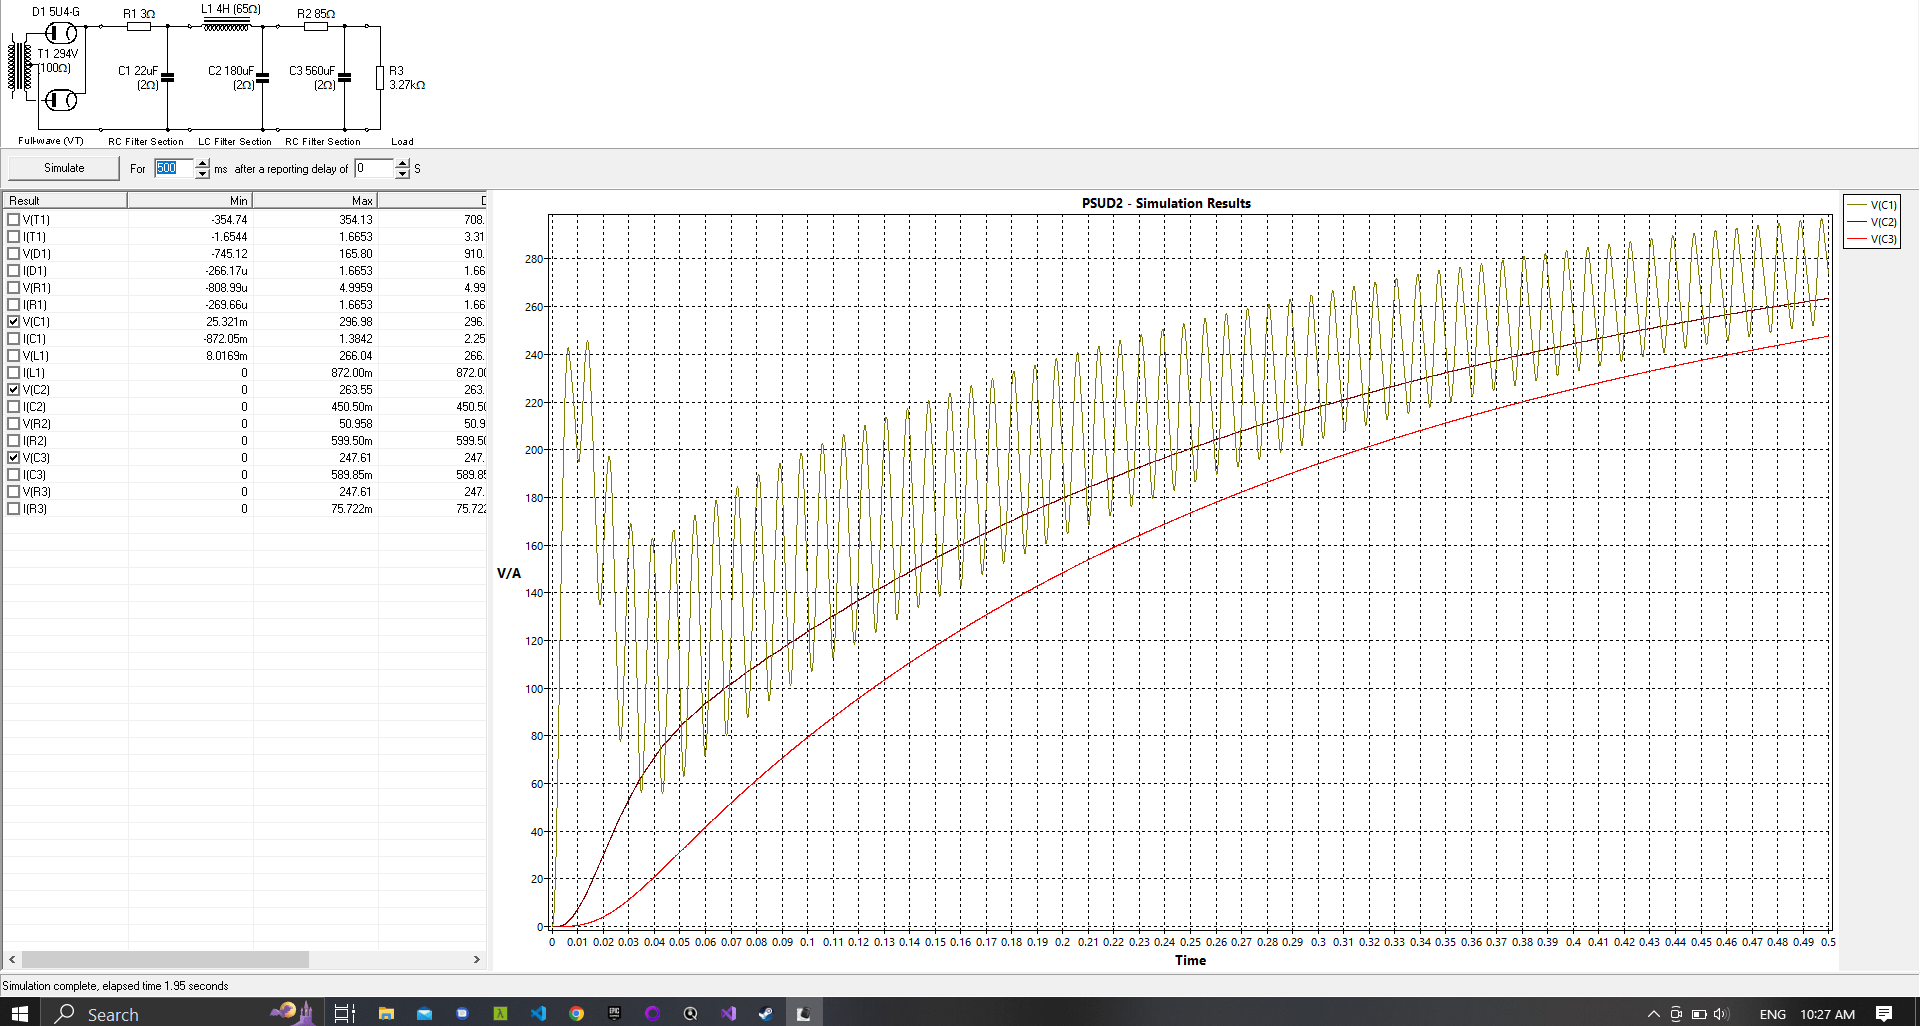
Task: Click the Full-wave (VT) section label
Action: click(50, 141)
